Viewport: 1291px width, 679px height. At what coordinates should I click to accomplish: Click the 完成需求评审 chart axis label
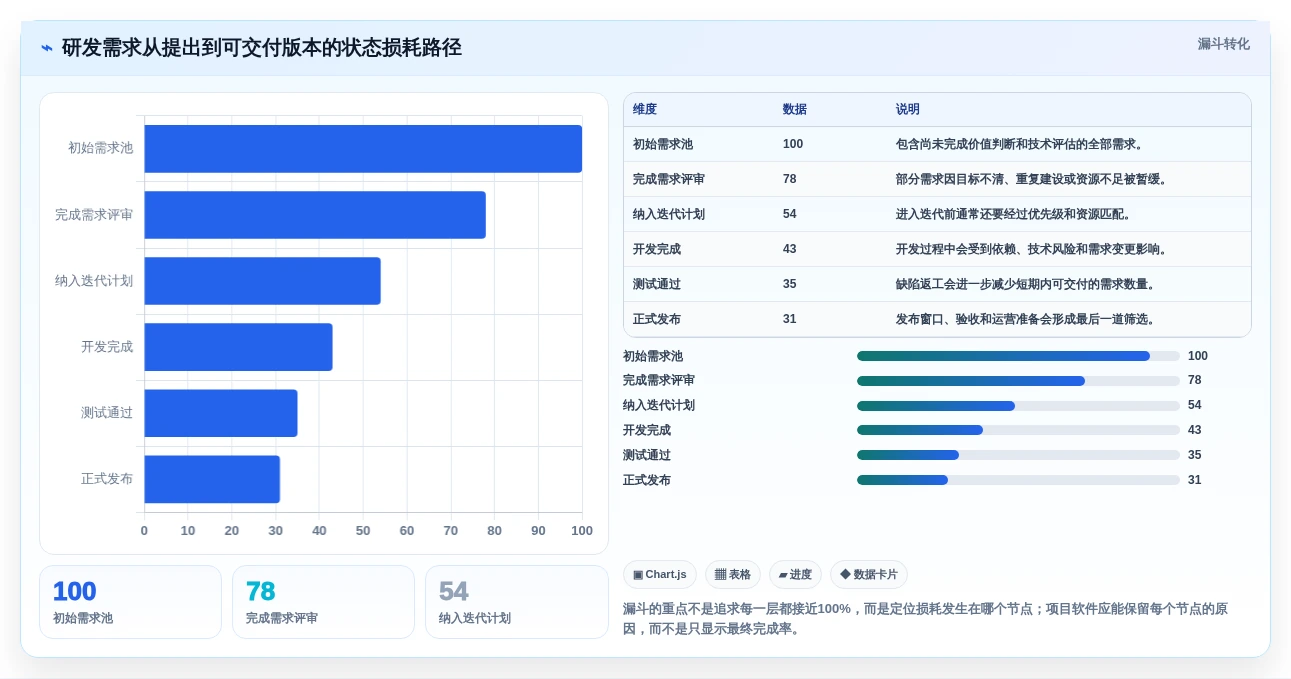[x=94, y=214]
